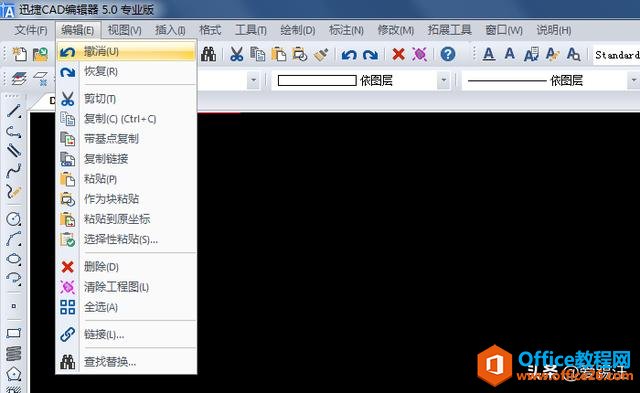Image resolution: width=640 pixels, height=393 pixels.
Task: Open the 插入(I) menu
Action: pyautogui.click(x=170, y=30)
